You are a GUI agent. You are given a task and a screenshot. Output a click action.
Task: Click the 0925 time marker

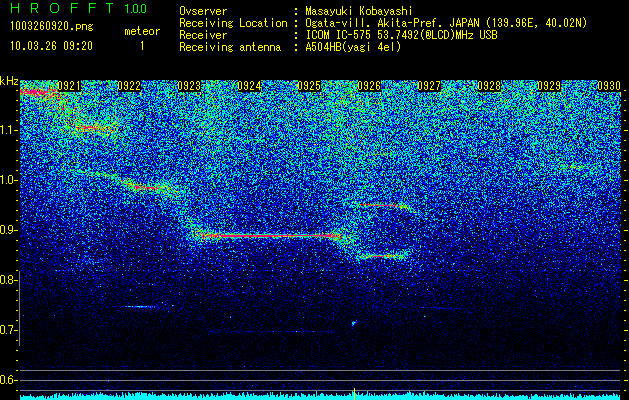pos(309,86)
